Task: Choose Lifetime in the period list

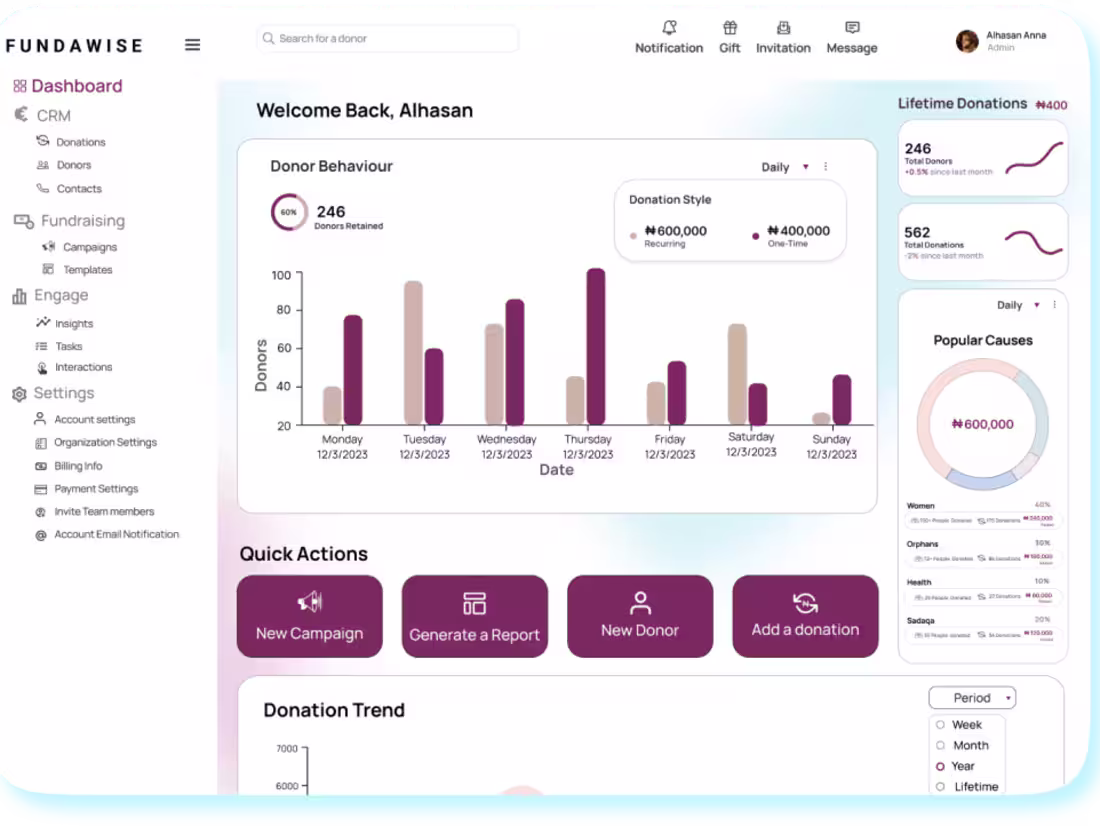Action: click(941, 787)
